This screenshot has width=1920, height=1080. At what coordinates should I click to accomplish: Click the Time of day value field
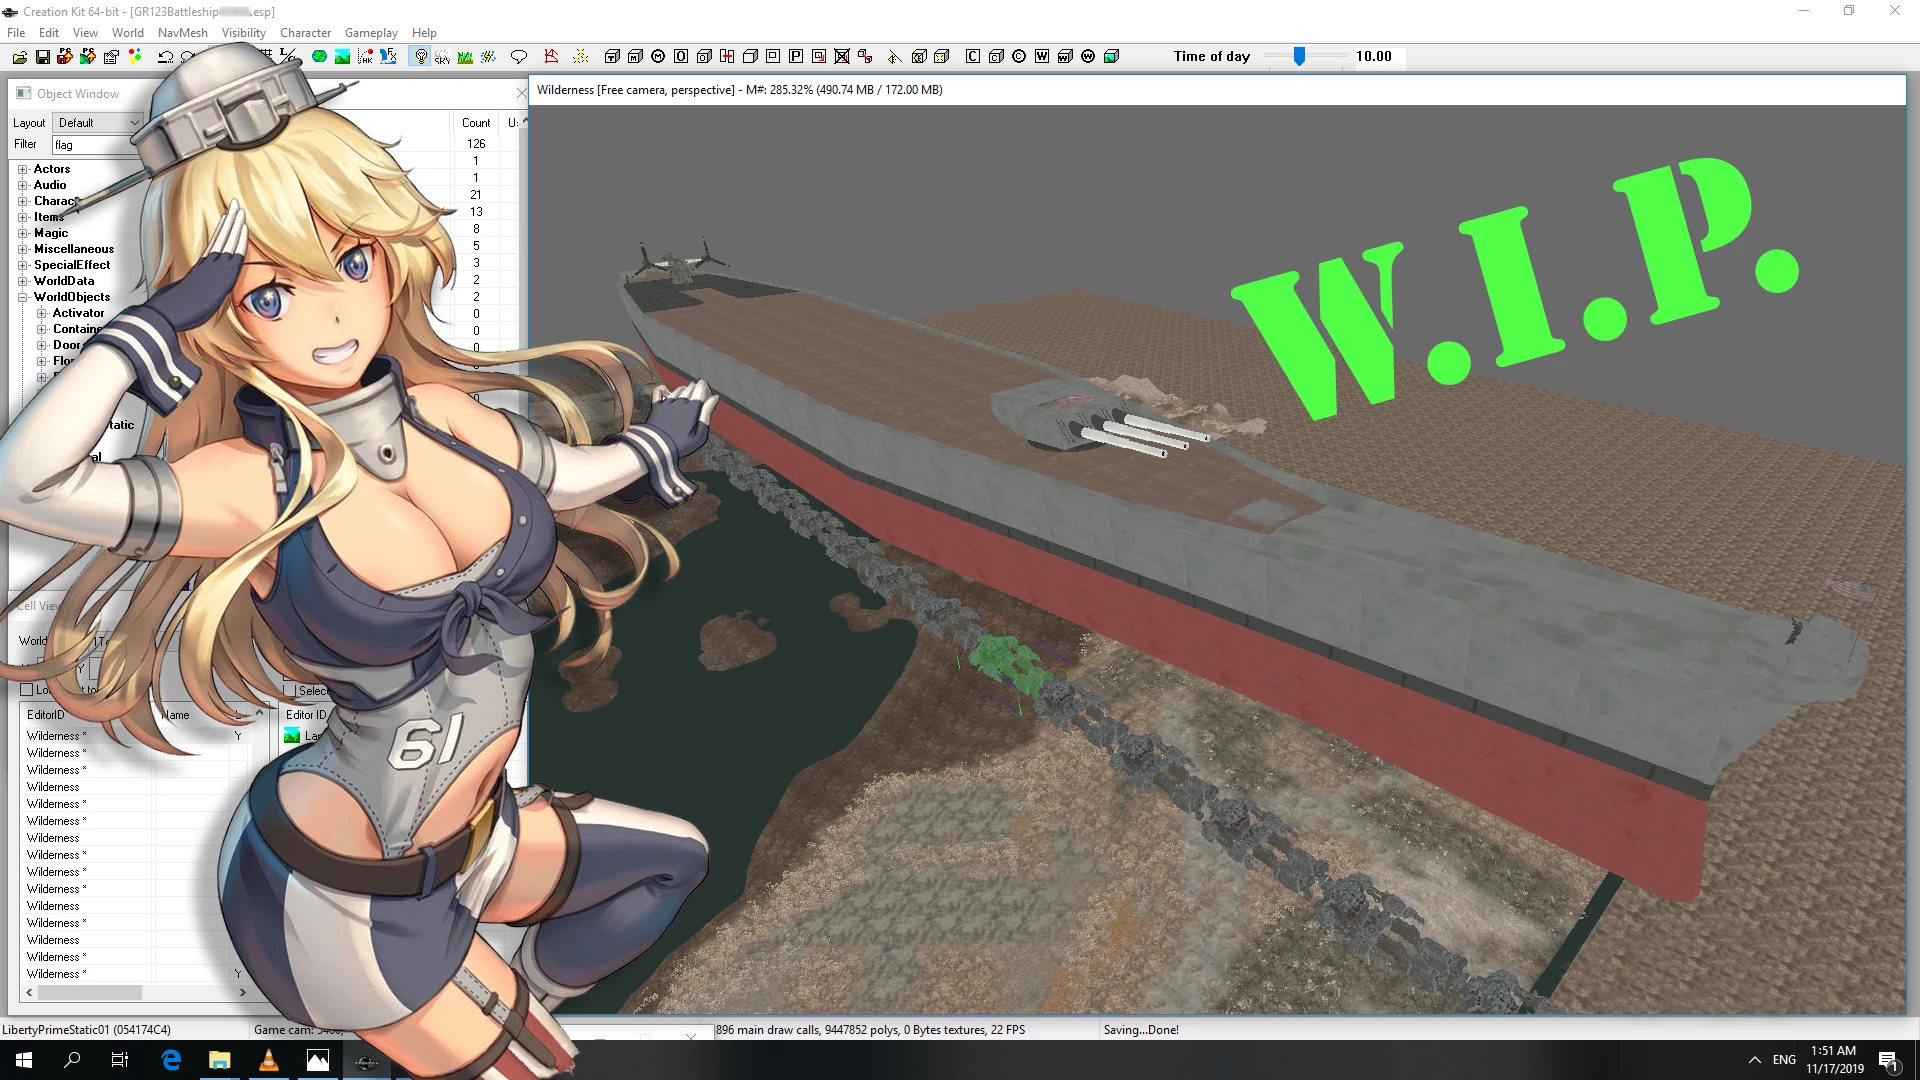pyautogui.click(x=1378, y=57)
